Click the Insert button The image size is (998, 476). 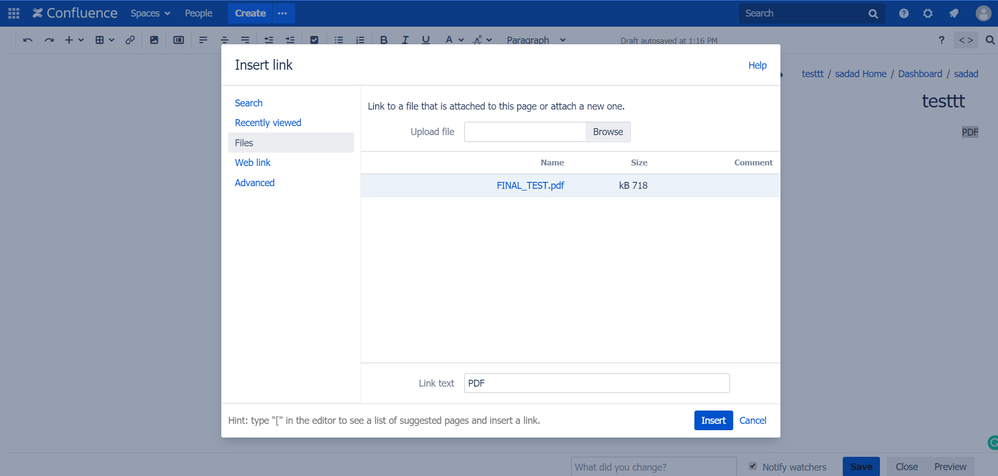(713, 421)
